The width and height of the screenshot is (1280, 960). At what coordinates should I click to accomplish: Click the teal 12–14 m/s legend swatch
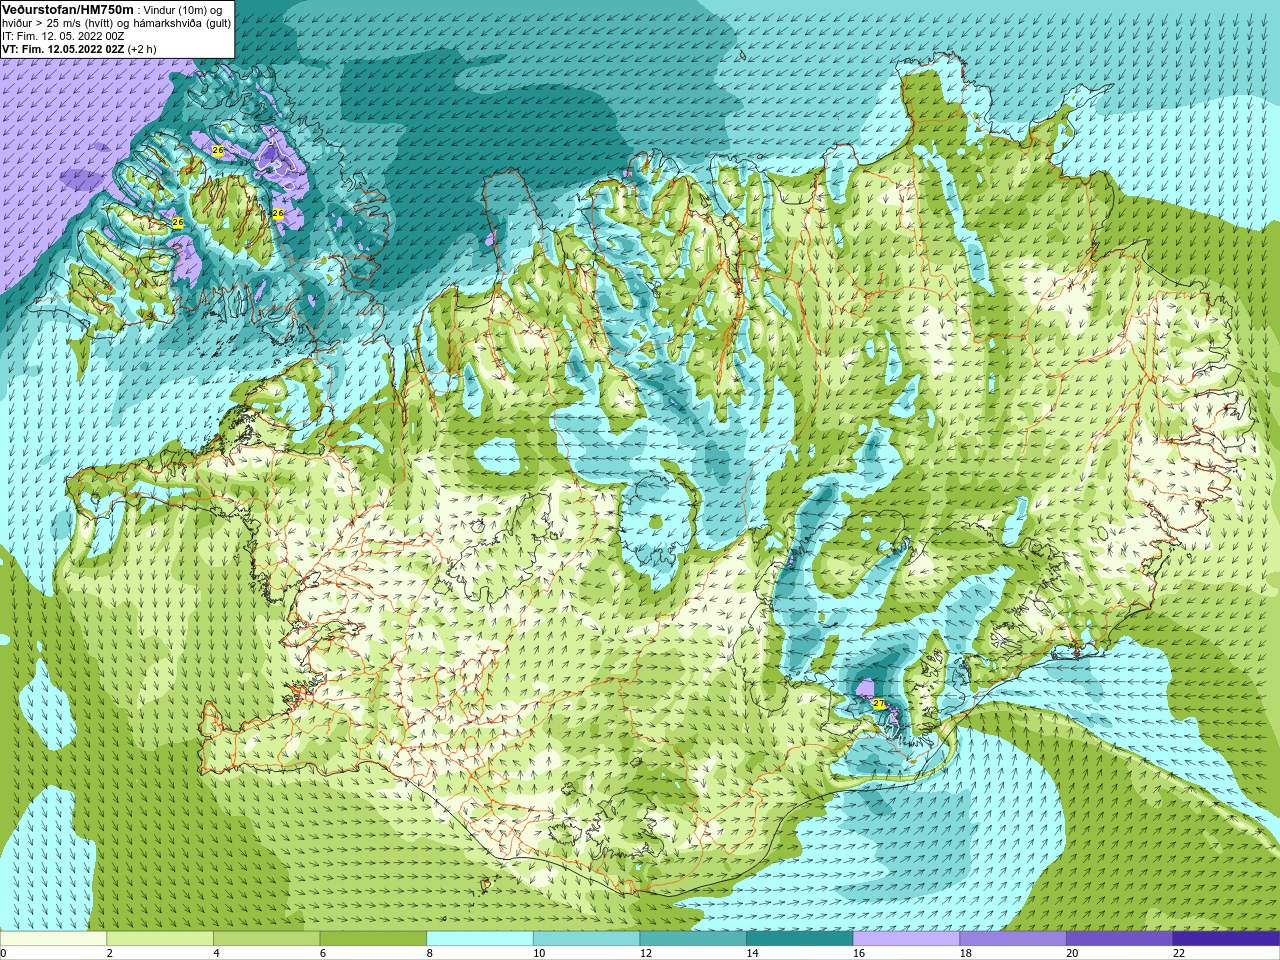click(x=693, y=939)
